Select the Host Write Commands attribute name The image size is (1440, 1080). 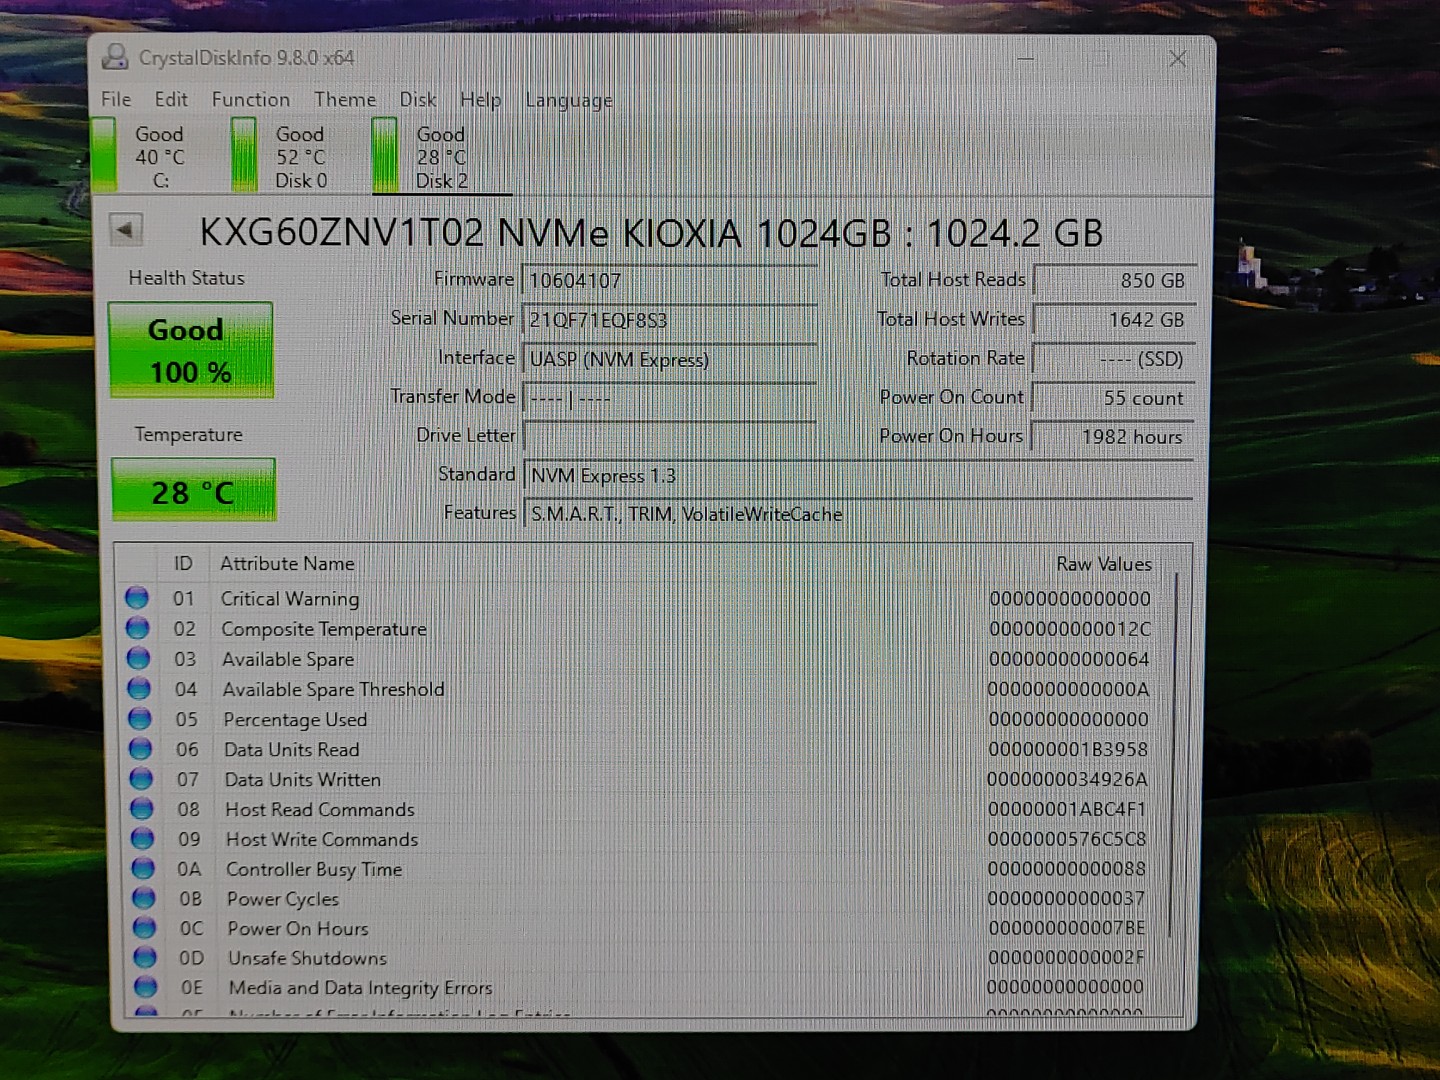pos(322,839)
